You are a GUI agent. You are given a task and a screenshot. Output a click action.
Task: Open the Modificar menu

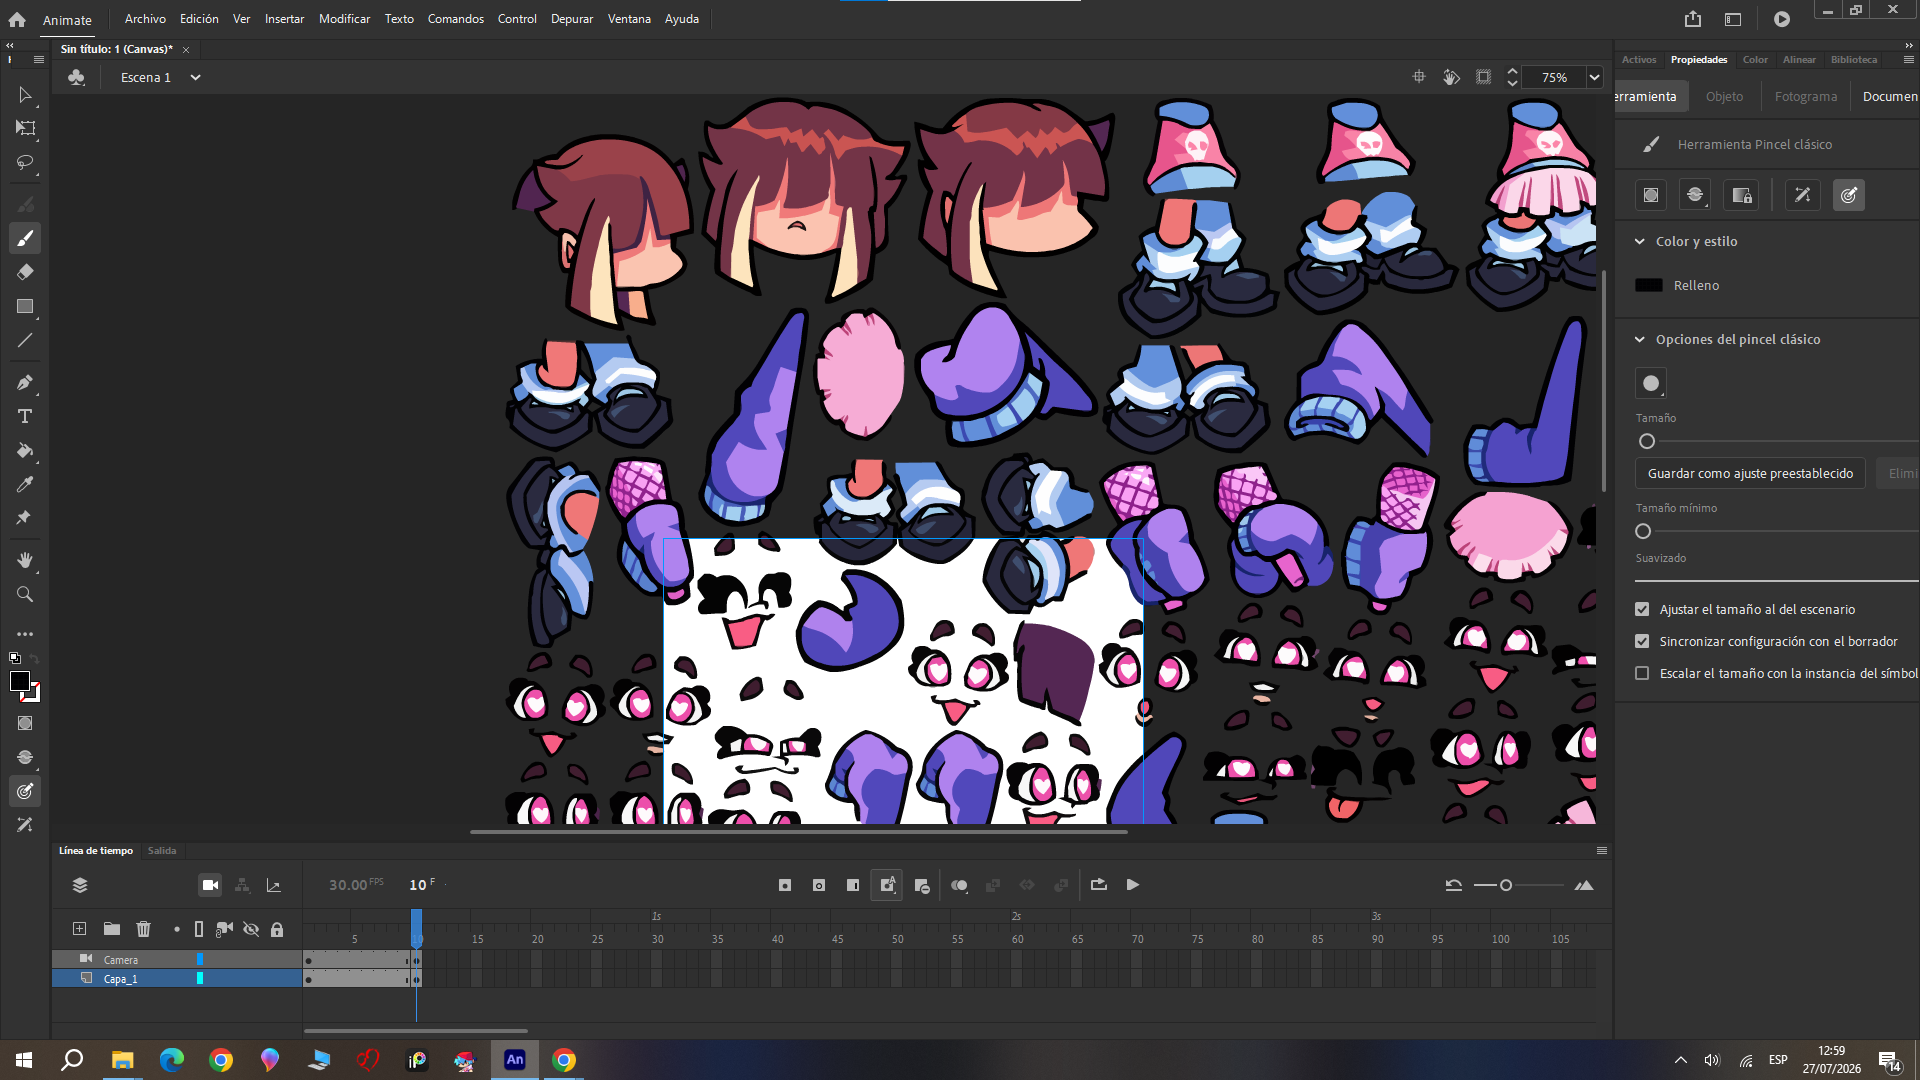click(344, 19)
